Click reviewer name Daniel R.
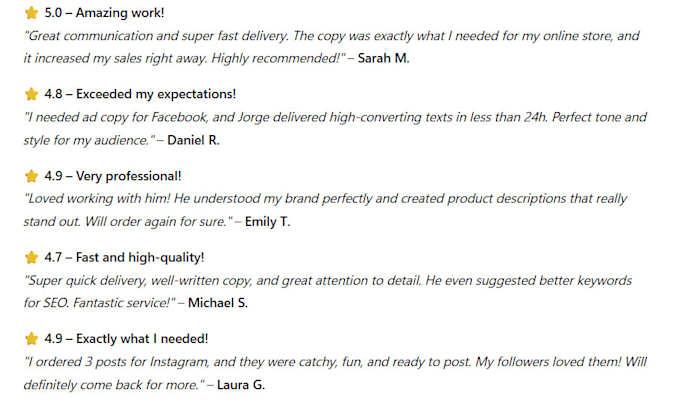680x408 pixels. tap(193, 140)
